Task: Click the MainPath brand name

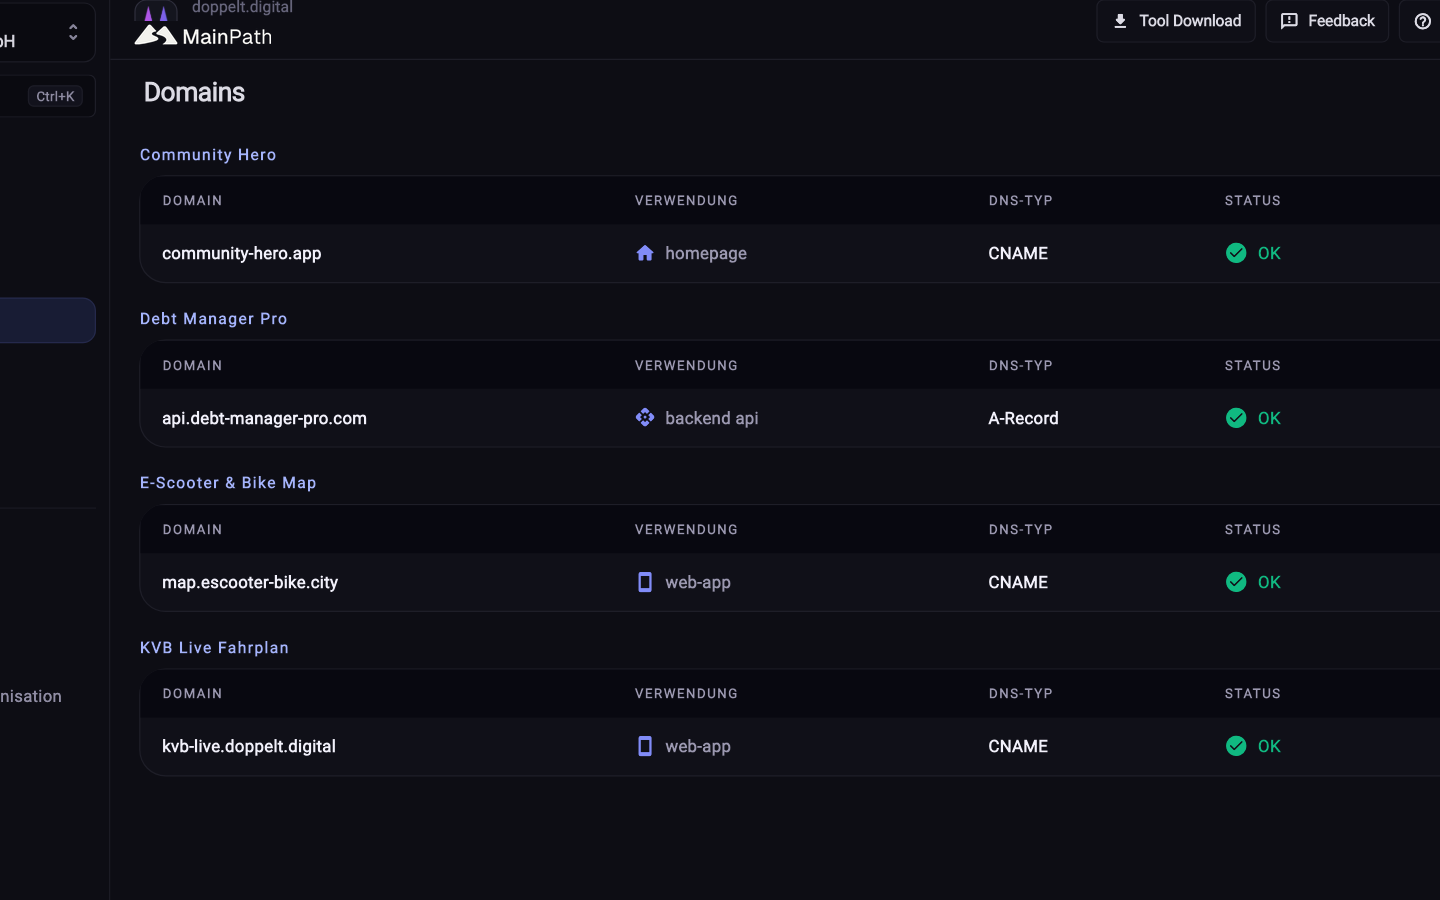Action: 227,37
